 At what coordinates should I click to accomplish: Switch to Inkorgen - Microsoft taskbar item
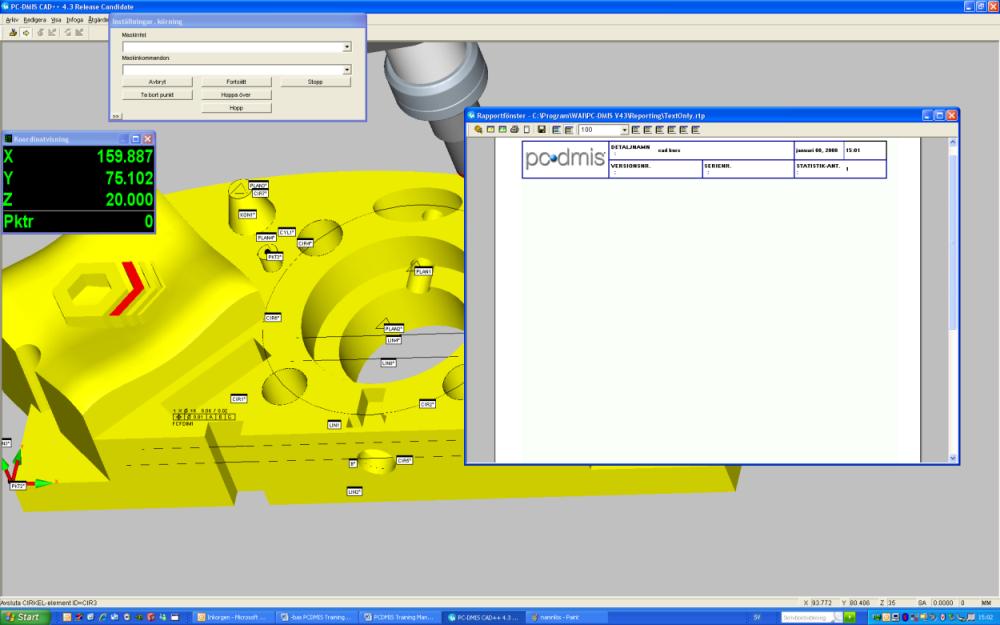tap(233, 617)
